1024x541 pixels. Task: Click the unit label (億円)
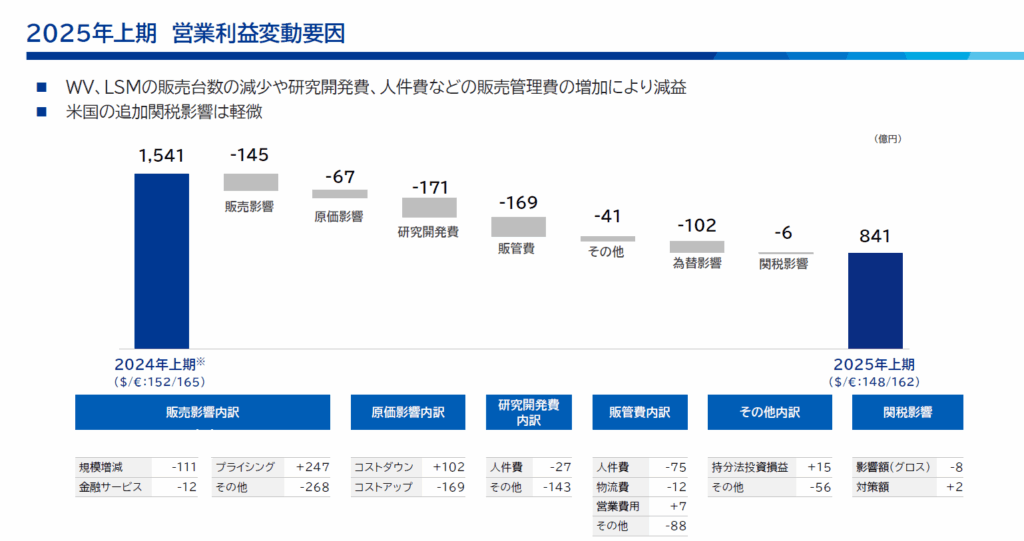click(888, 139)
